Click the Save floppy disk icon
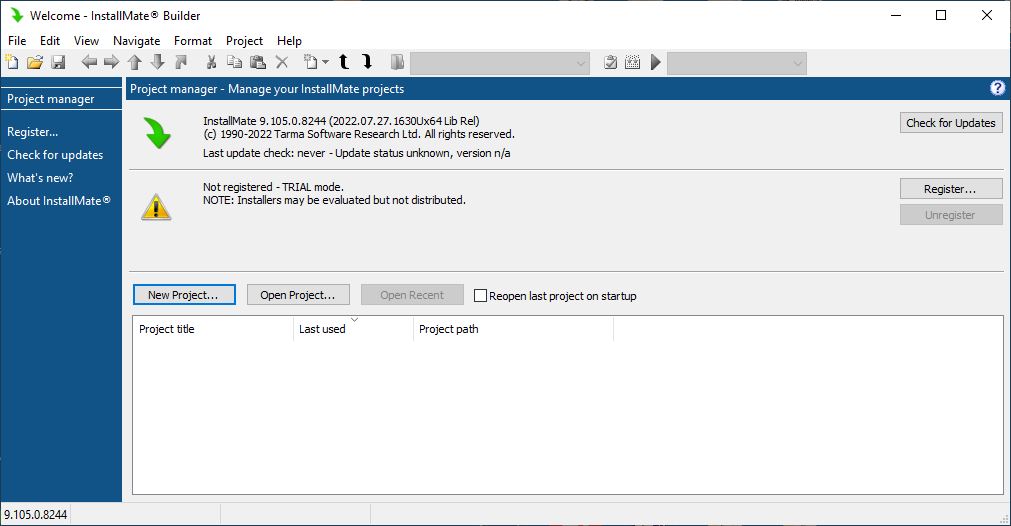 (x=58, y=62)
